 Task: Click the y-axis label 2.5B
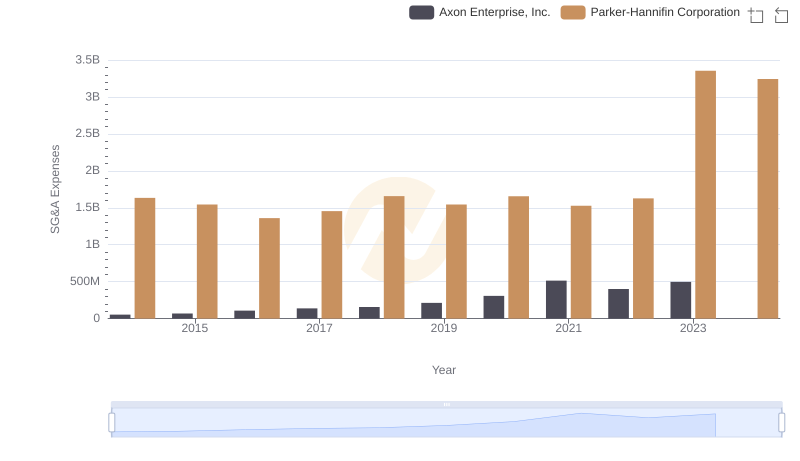87,133
